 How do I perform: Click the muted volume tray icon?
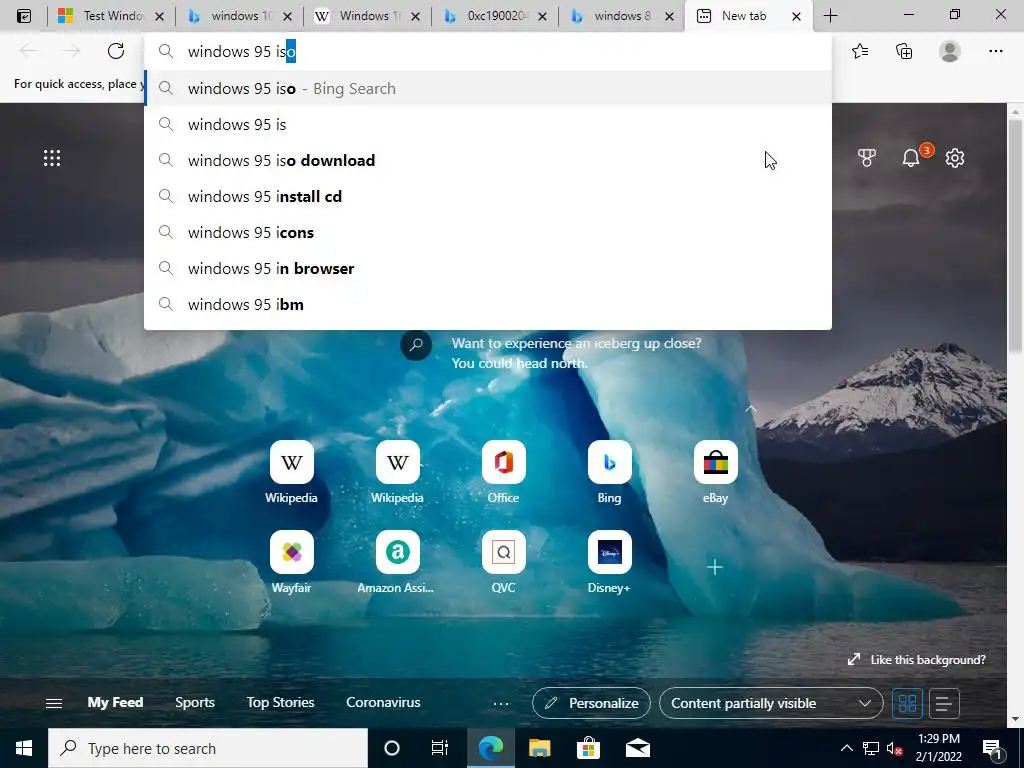tap(893, 748)
